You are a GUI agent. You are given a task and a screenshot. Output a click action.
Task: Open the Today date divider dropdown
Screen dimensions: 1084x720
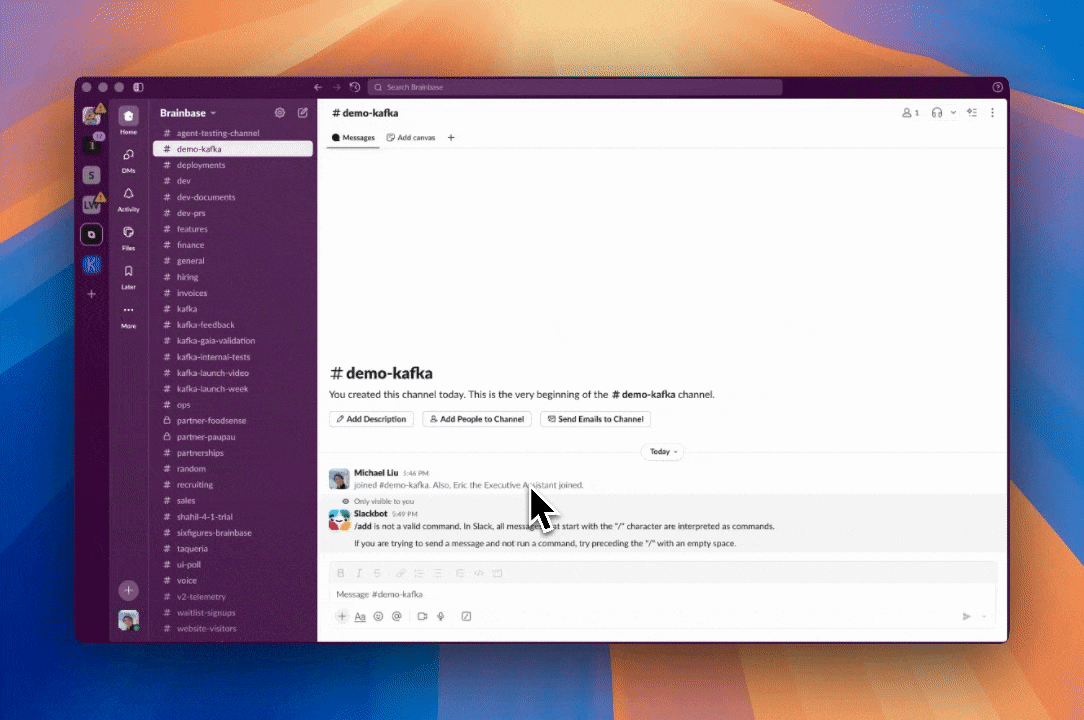click(662, 451)
